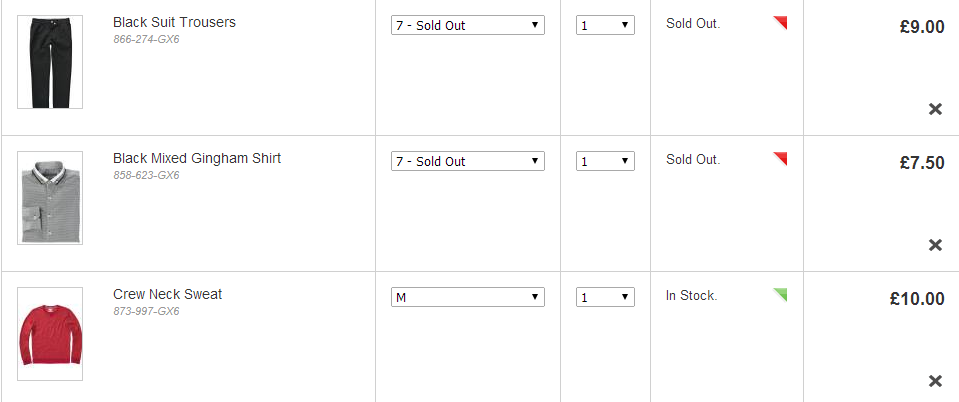Remove Black Mixed Gingham Shirt from basket
Screen dimensions: 959x402
pyautogui.click(x=935, y=245)
